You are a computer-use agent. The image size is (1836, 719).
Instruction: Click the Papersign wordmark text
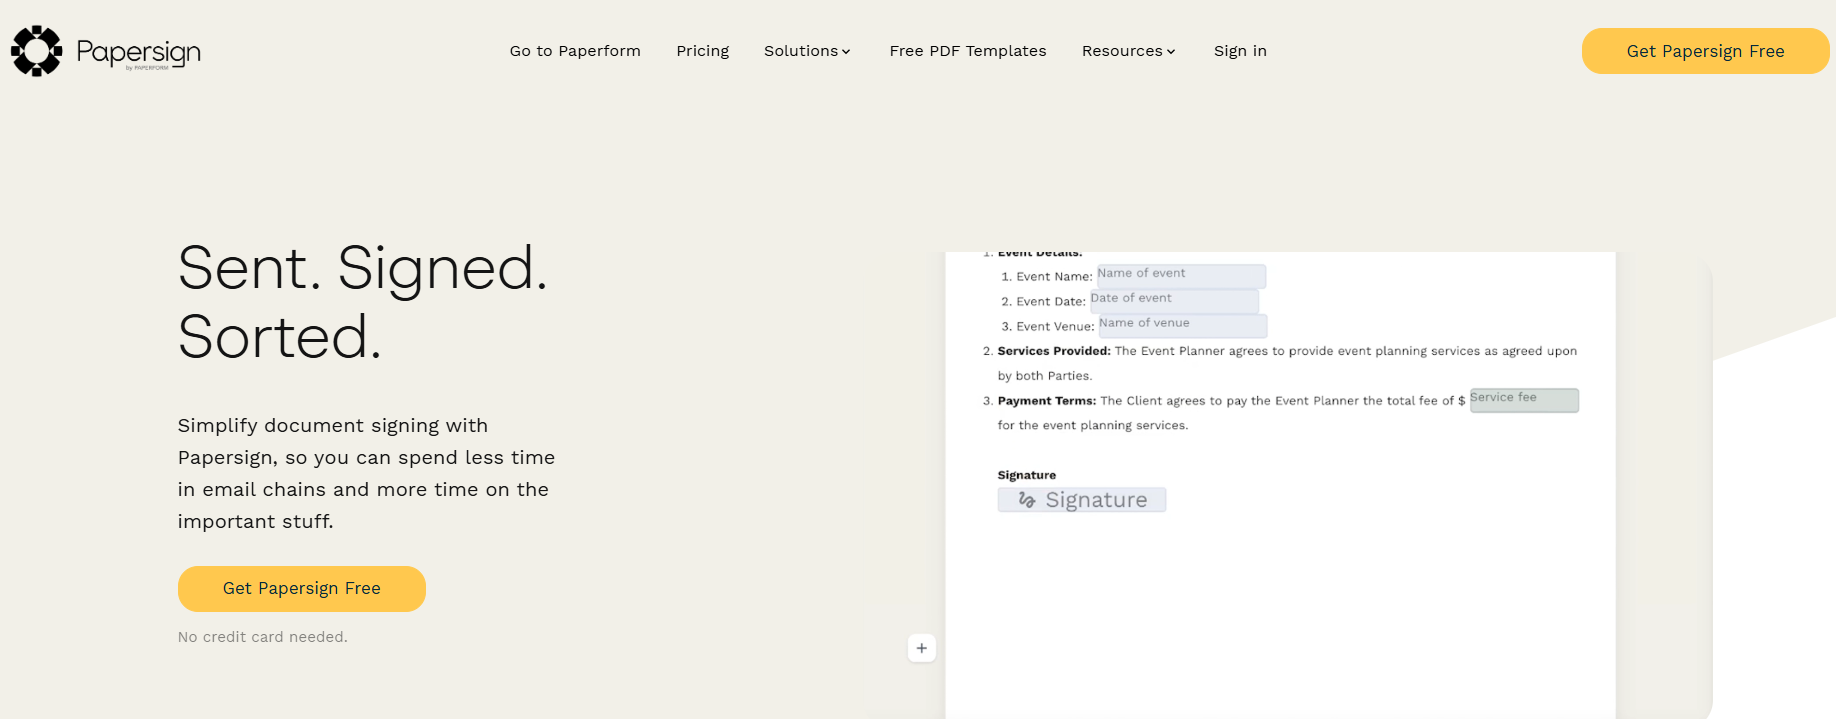point(139,51)
